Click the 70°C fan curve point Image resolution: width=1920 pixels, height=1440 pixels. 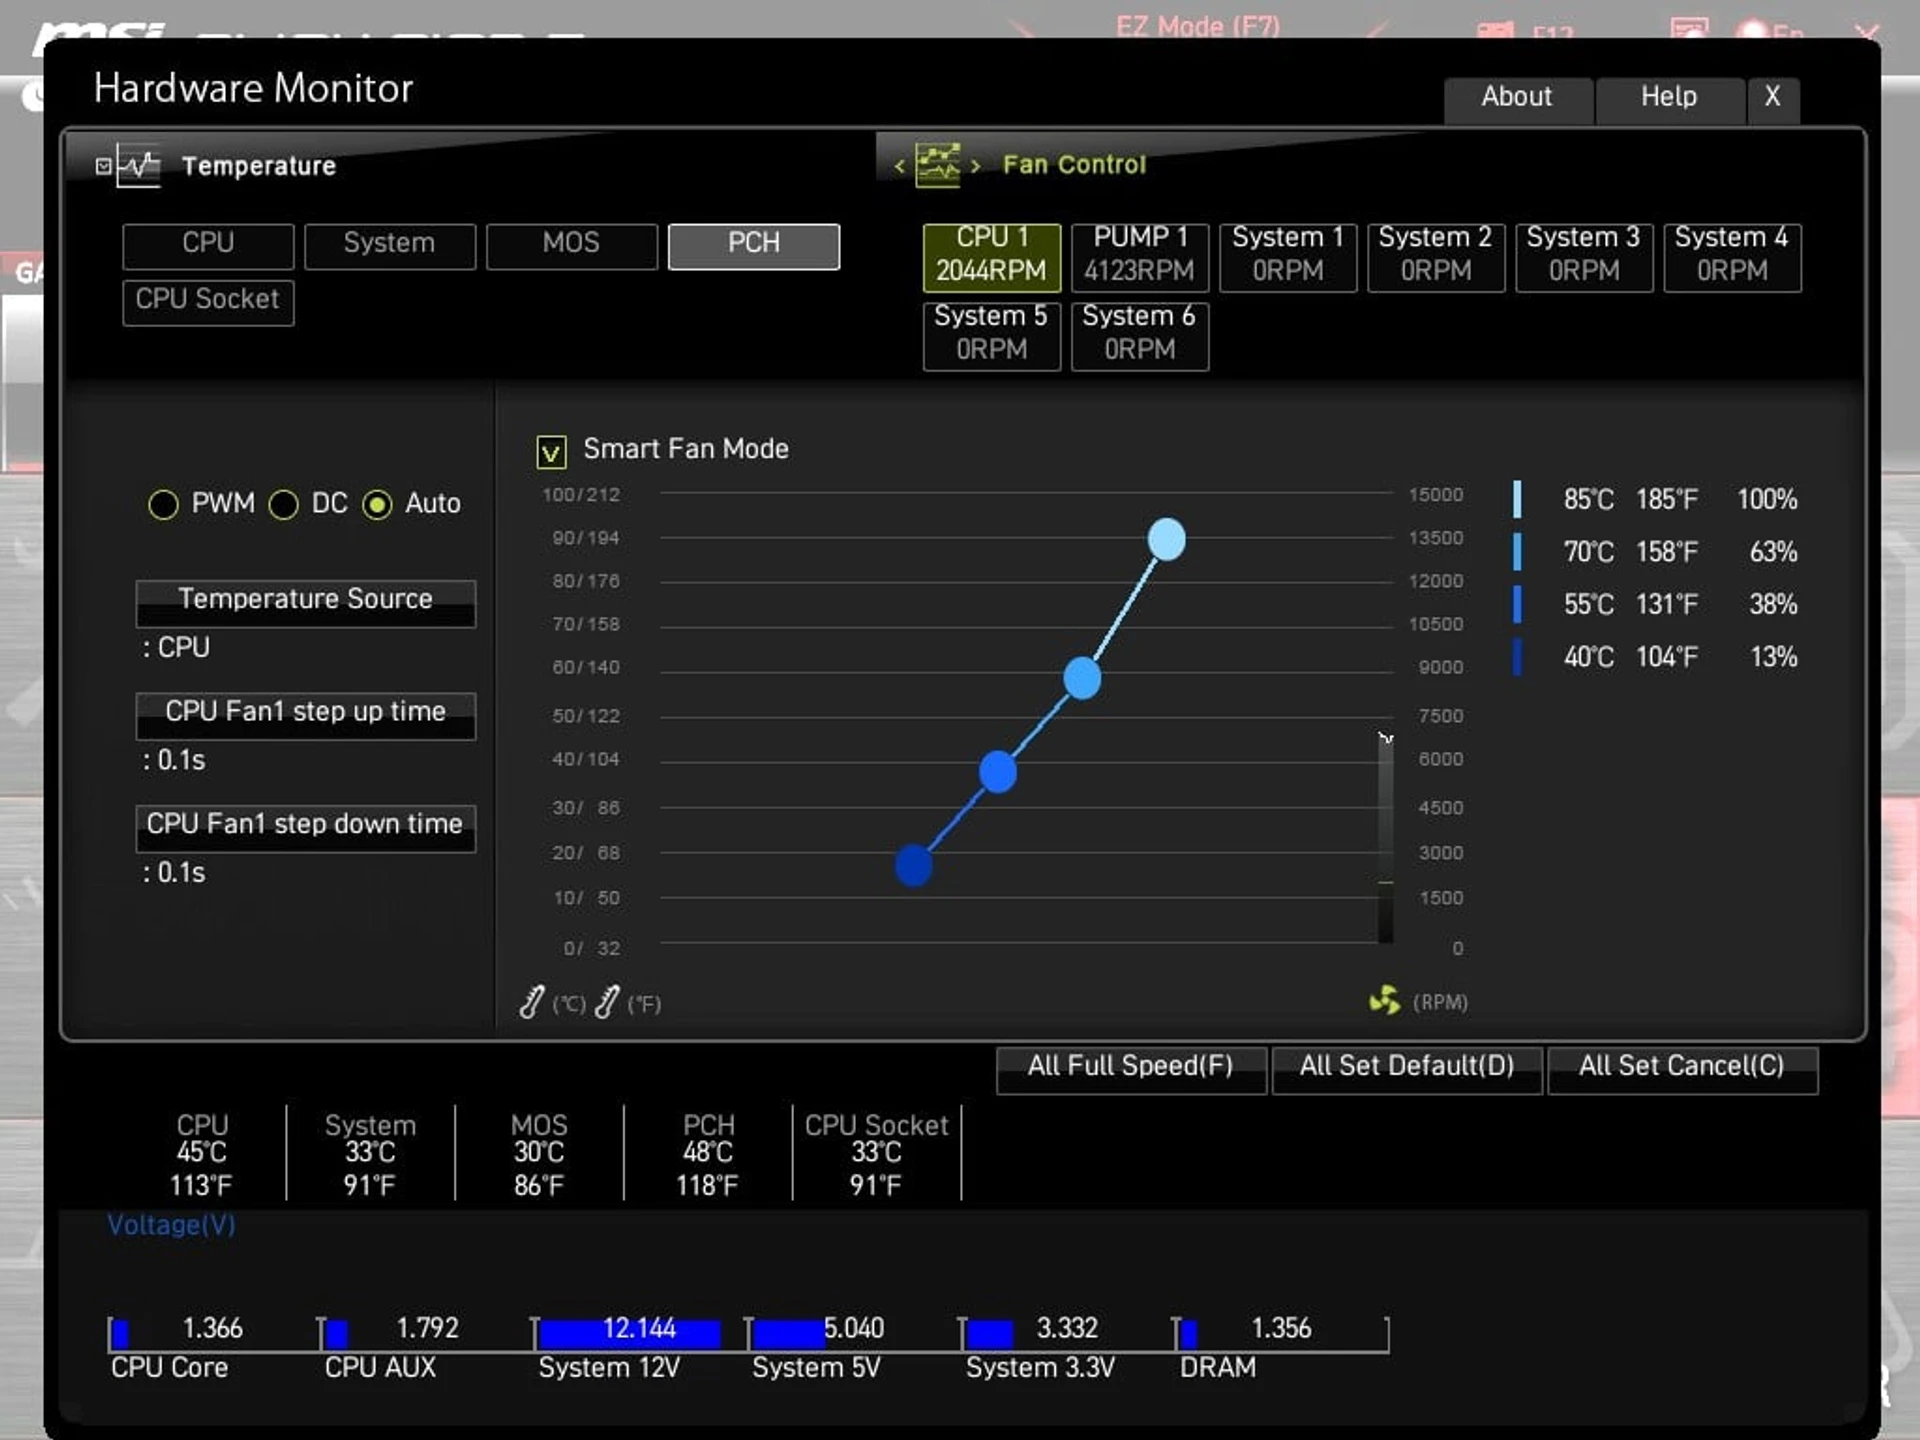pos(1082,678)
